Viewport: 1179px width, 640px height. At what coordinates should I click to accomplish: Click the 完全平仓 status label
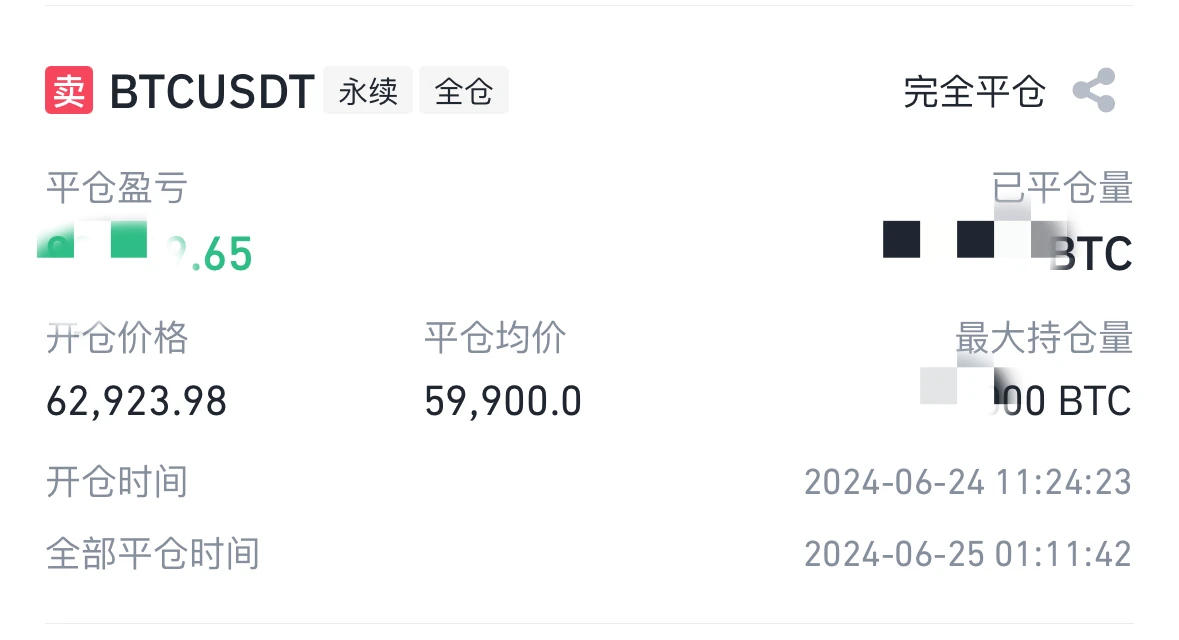[x=974, y=92]
